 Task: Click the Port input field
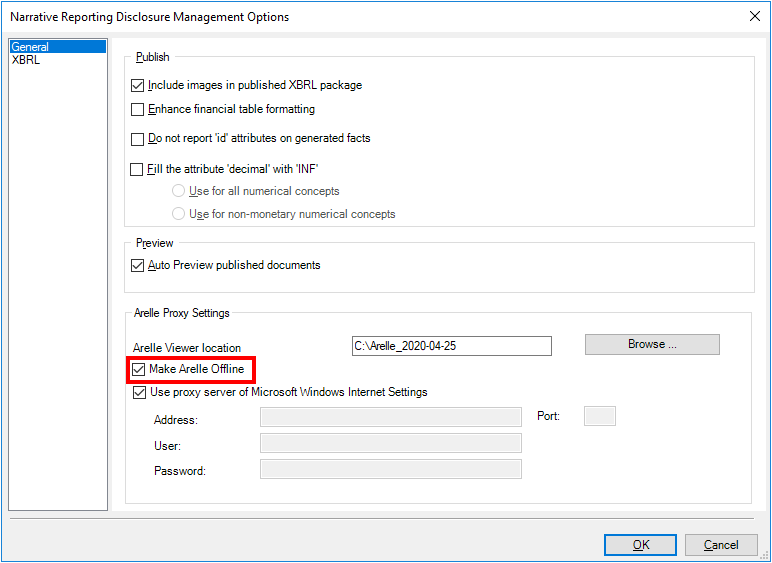pyautogui.click(x=599, y=416)
